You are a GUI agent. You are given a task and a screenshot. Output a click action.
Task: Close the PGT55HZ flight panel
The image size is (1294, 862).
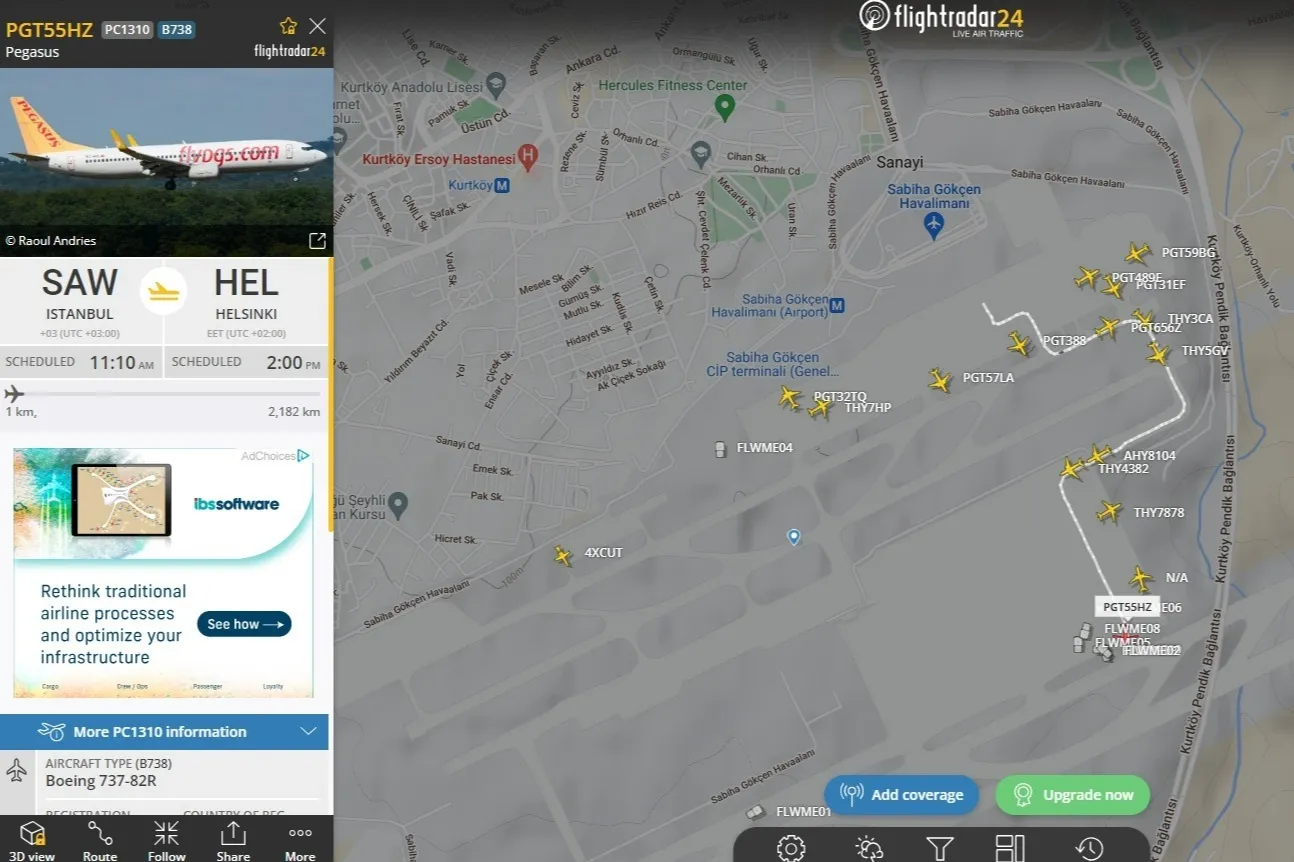(x=317, y=26)
